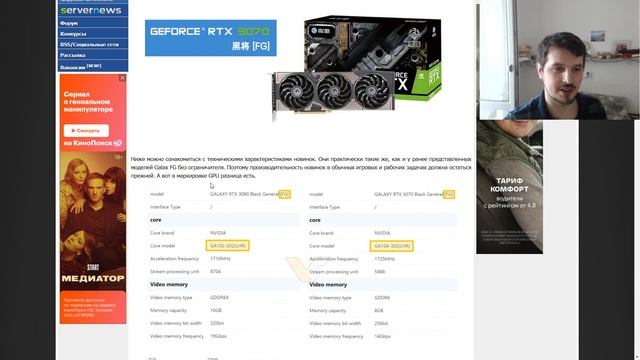Screen dimensions: 640x360
Task: Click 'Interface Type' label in the RTX 3080 table
Action: tap(165, 207)
